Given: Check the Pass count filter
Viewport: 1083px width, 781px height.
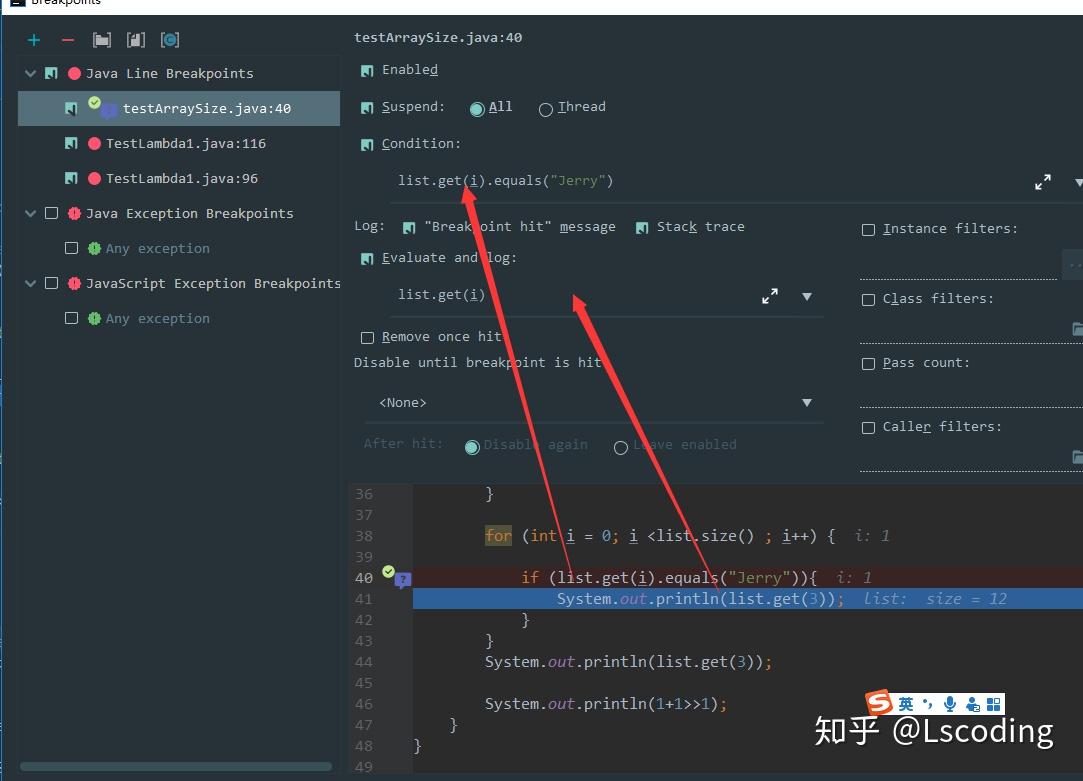Looking at the screenshot, I should [868, 364].
